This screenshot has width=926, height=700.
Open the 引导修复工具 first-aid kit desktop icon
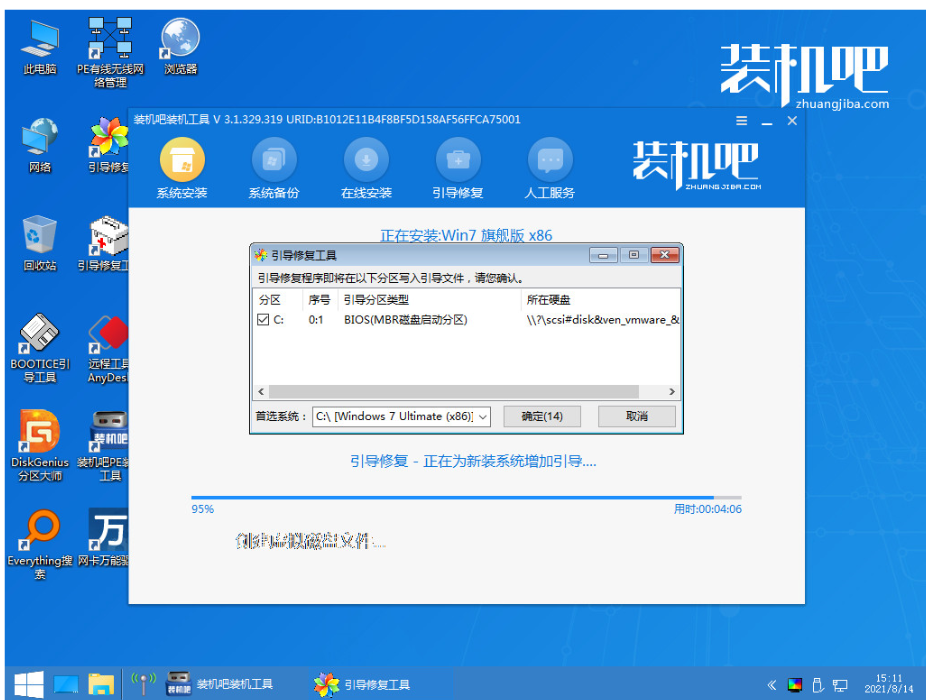click(104, 243)
